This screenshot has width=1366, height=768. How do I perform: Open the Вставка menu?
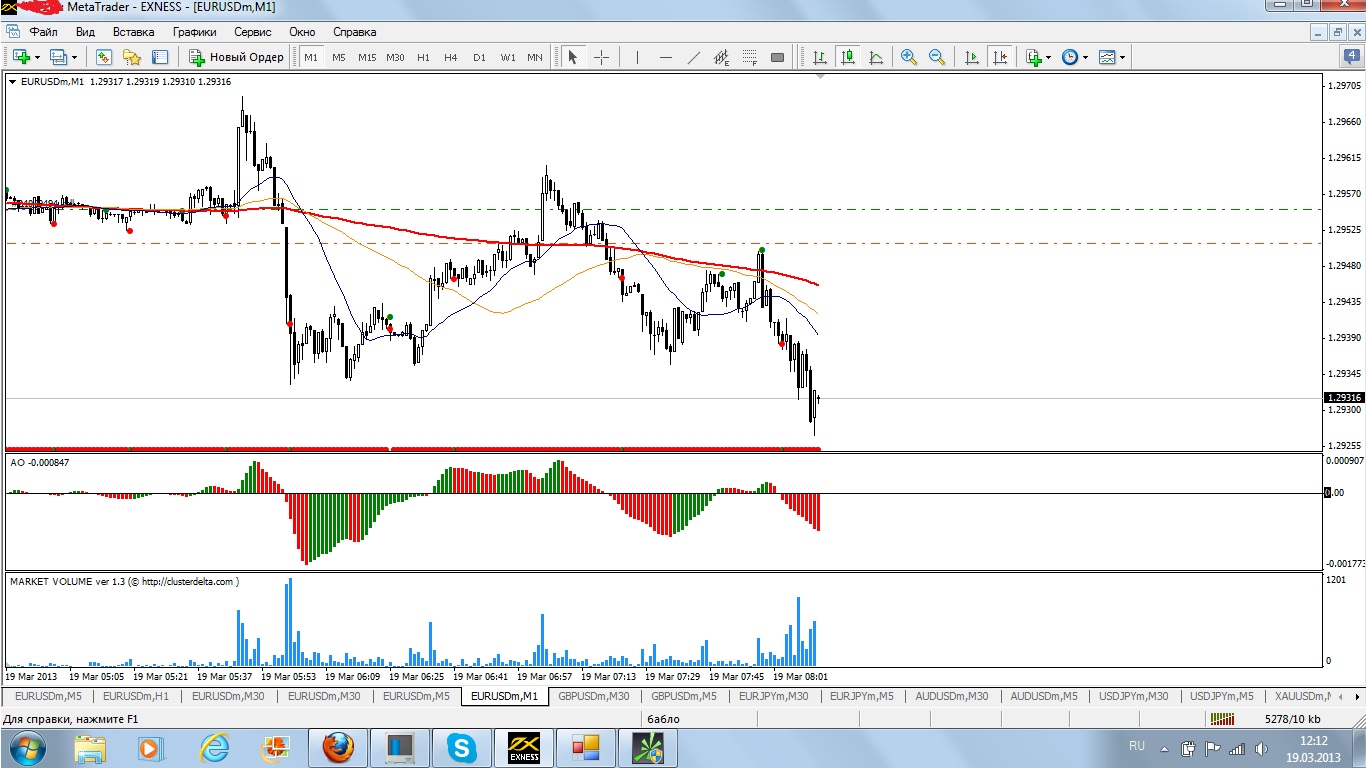pyautogui.click(x=134, y=32)
